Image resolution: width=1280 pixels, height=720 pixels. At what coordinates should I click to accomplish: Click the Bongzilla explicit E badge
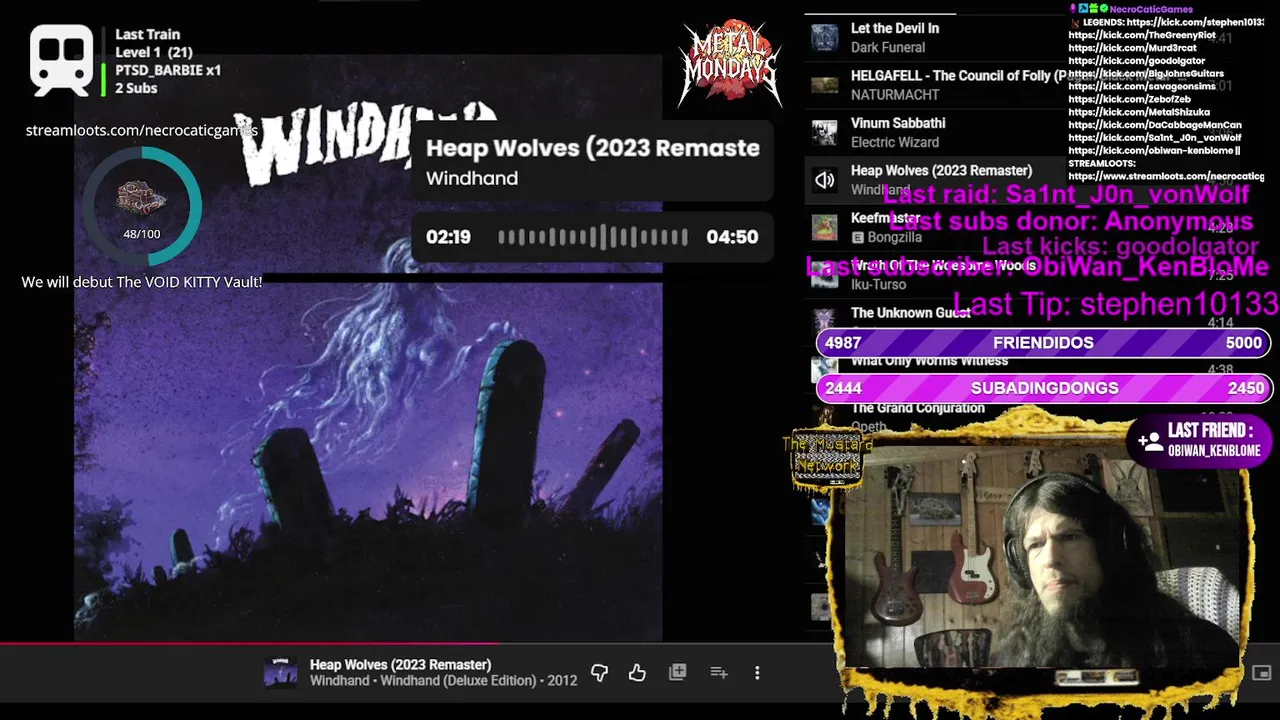click(x=857, y=238)
